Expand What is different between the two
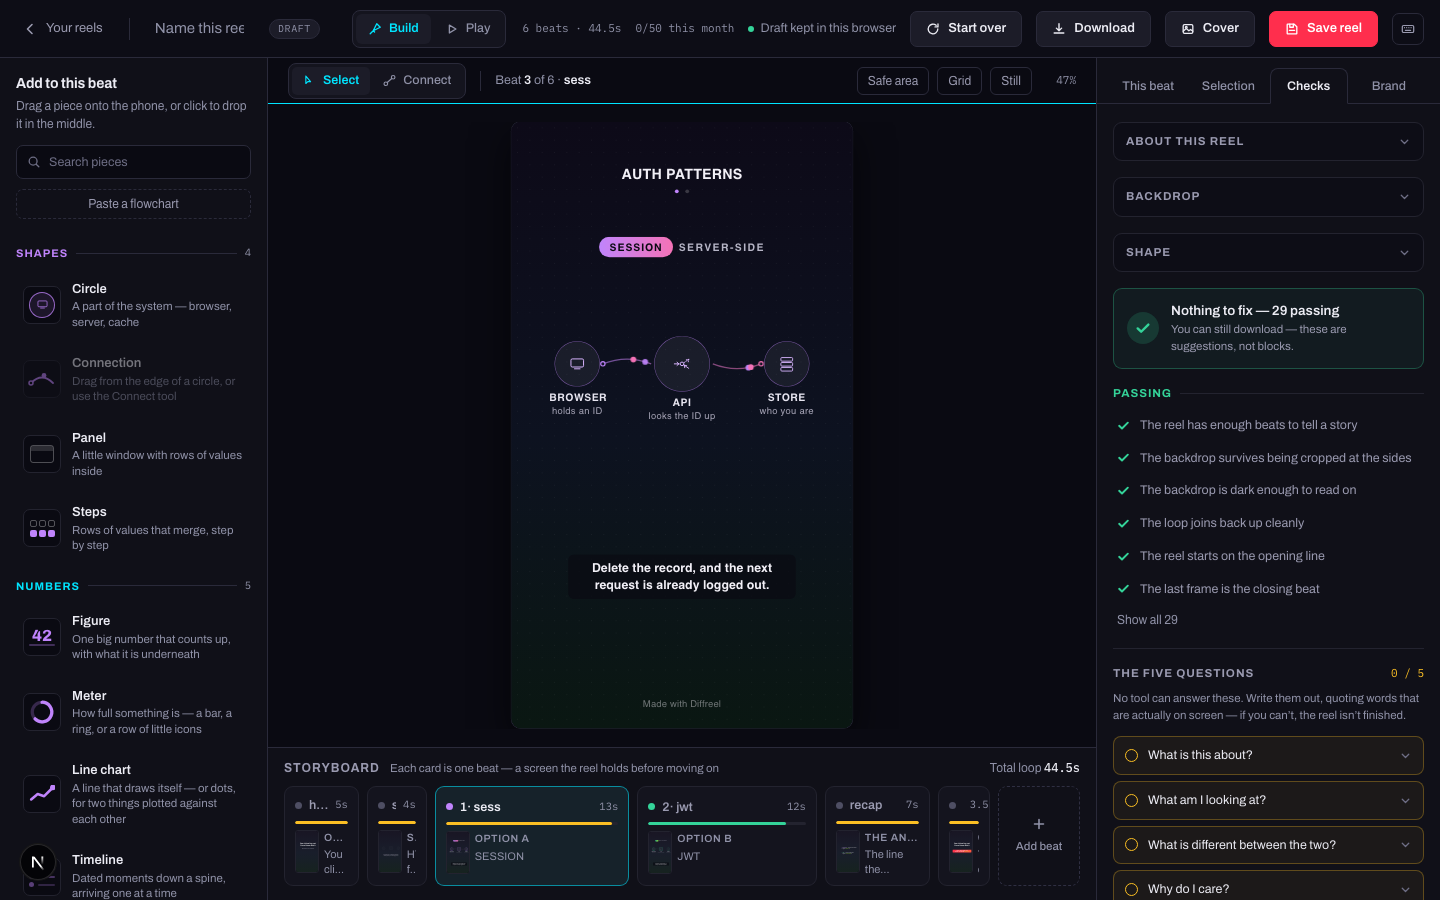The image size is (1440, 900). pyautogui.click(x=1268, y=845)
